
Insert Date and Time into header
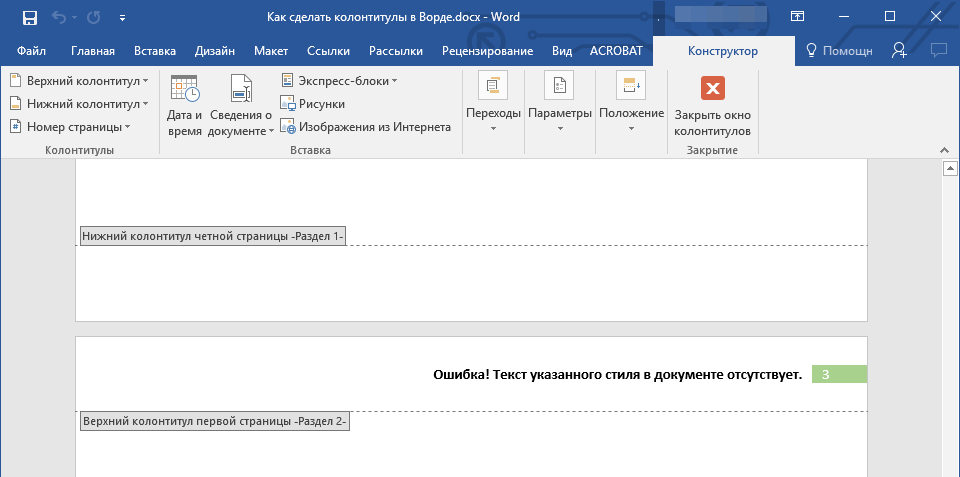pyautogui.click(x=185, y=105)
